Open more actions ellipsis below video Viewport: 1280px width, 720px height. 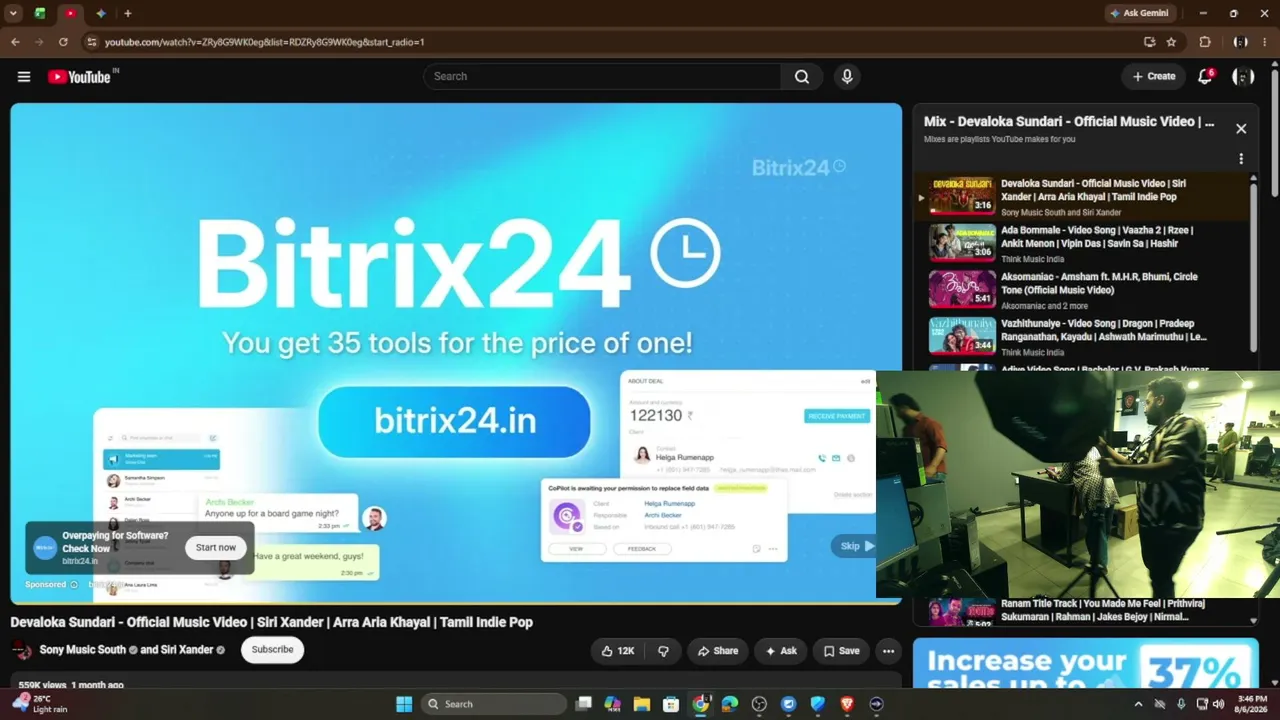click(888, 651)
